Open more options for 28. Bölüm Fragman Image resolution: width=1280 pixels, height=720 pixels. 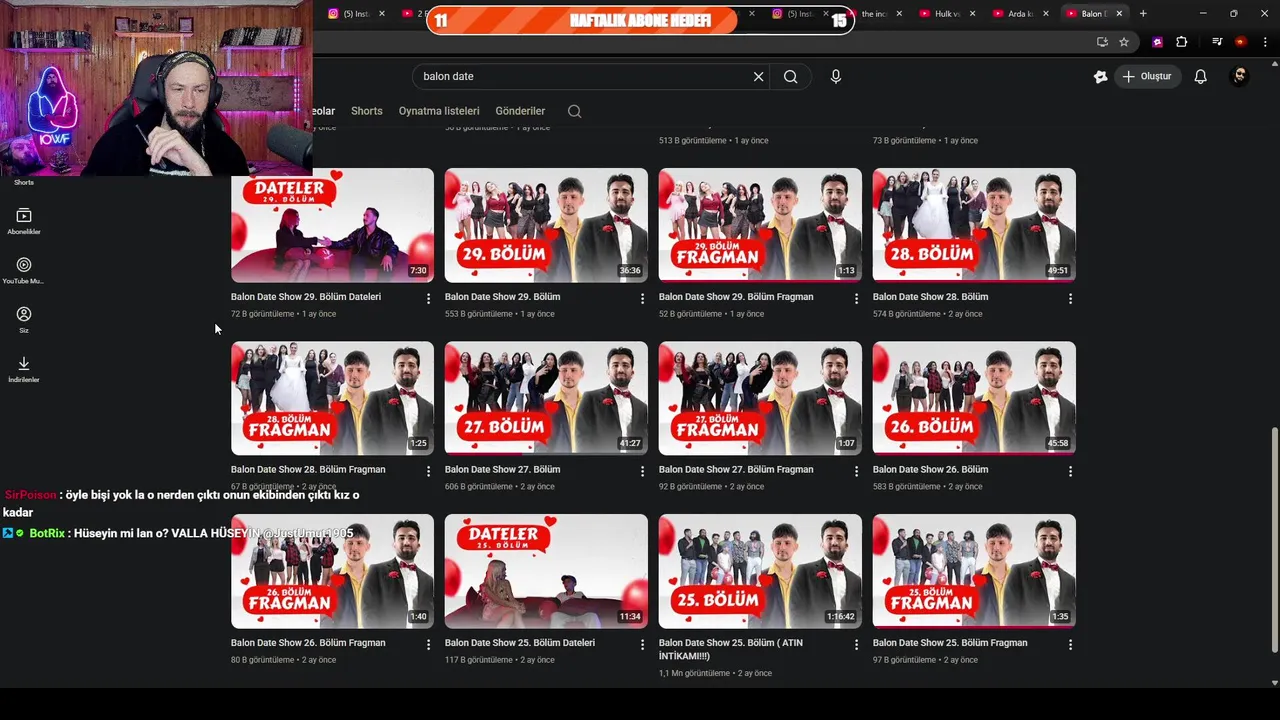[x=428, y=471]
